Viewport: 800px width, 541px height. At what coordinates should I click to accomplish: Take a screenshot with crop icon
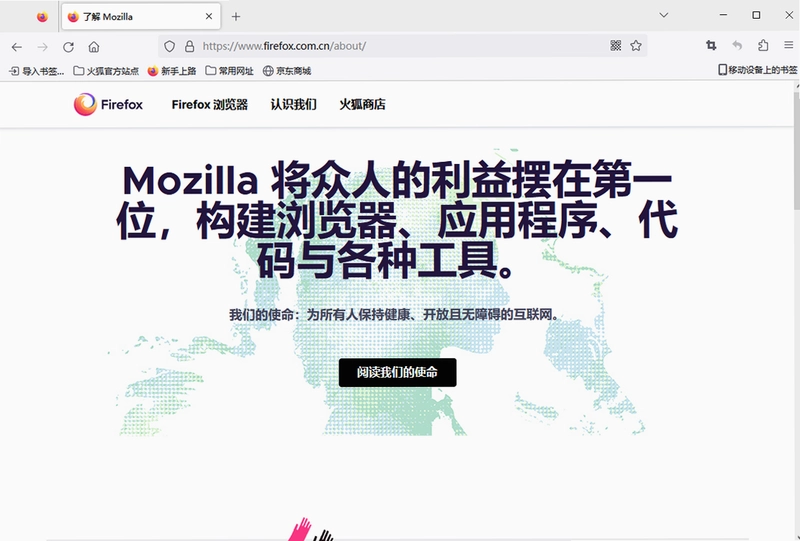tap(711, 45)
